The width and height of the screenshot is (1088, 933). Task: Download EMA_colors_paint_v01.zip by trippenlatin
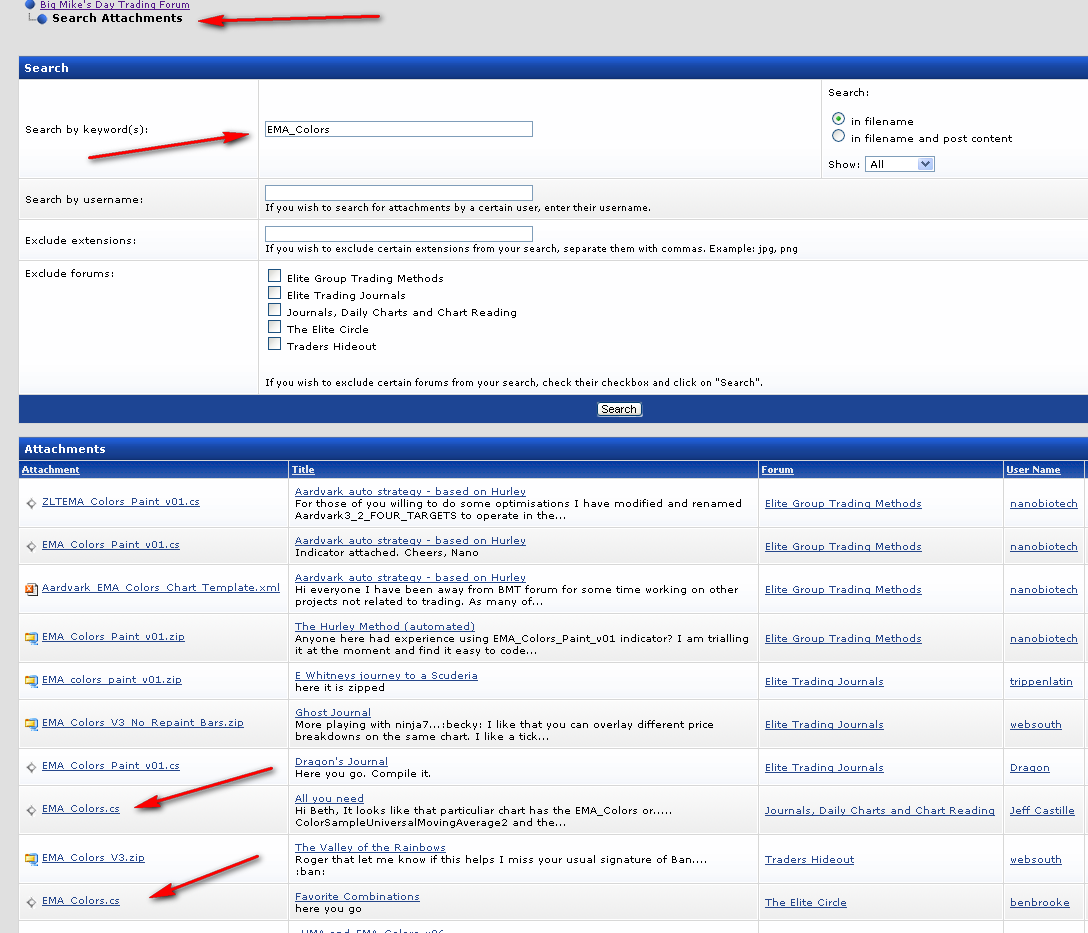click(x=112, y=680)
